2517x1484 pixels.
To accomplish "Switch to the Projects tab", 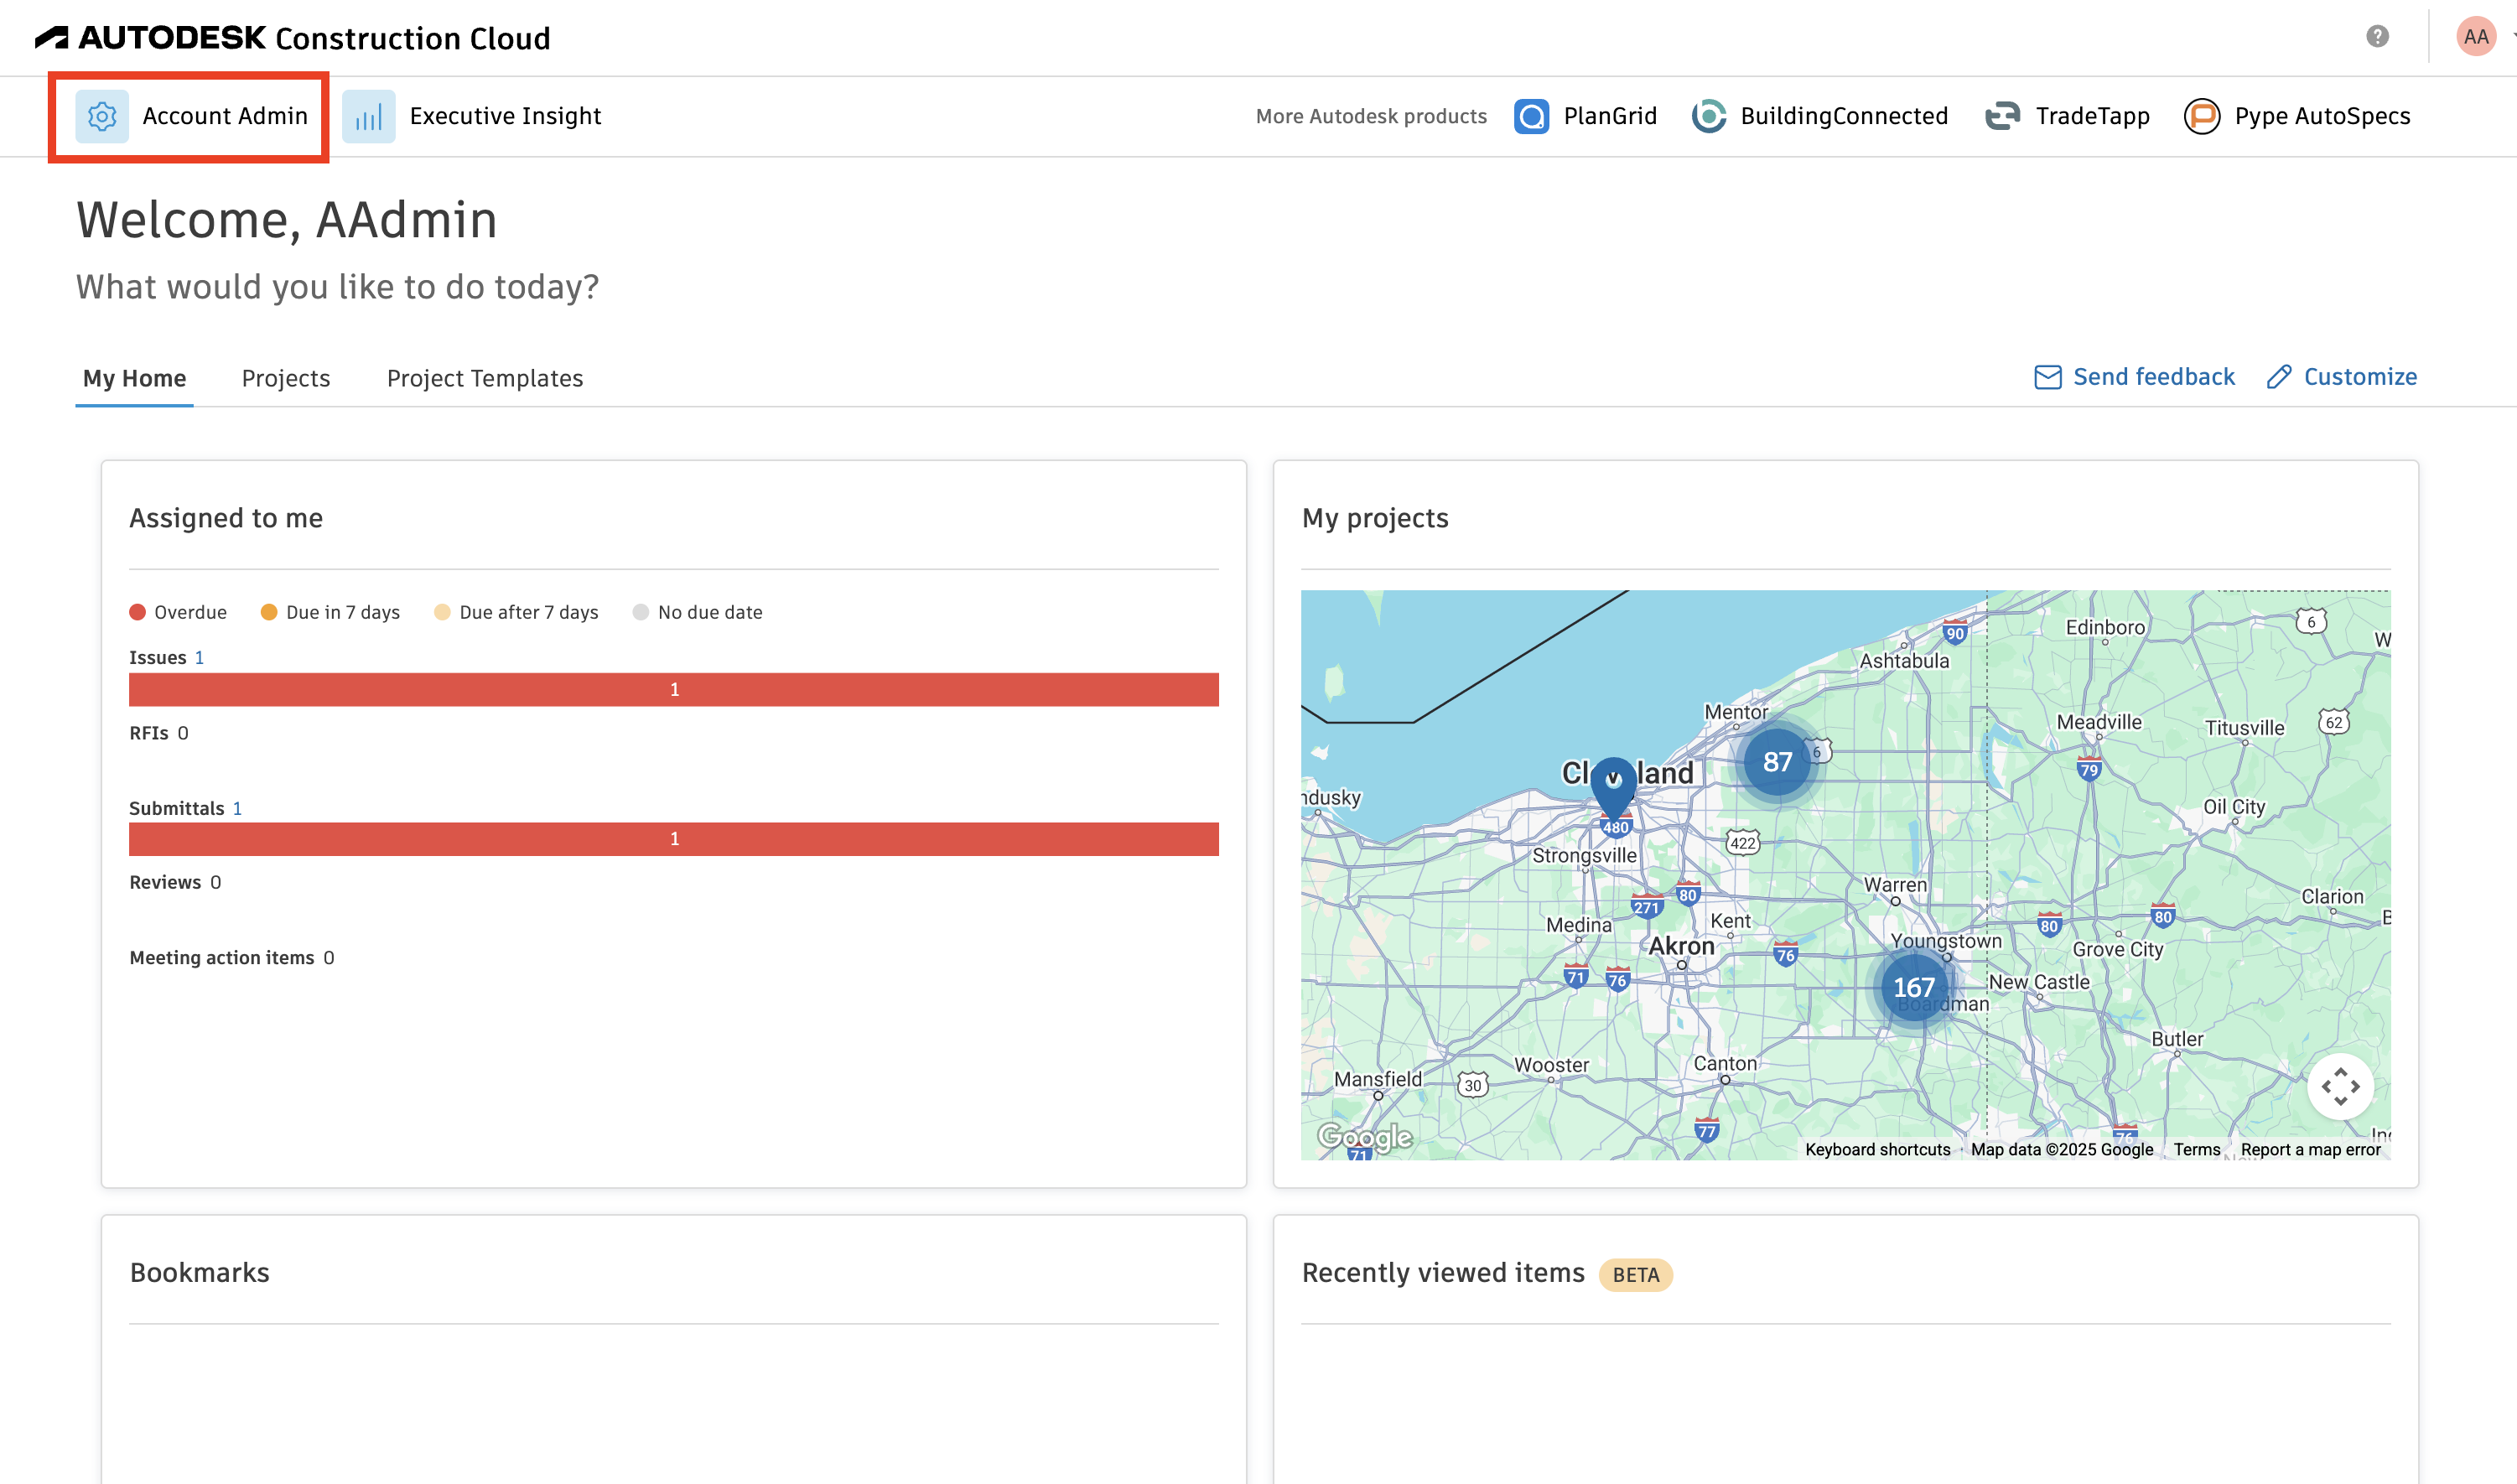I will click(286, 378).
